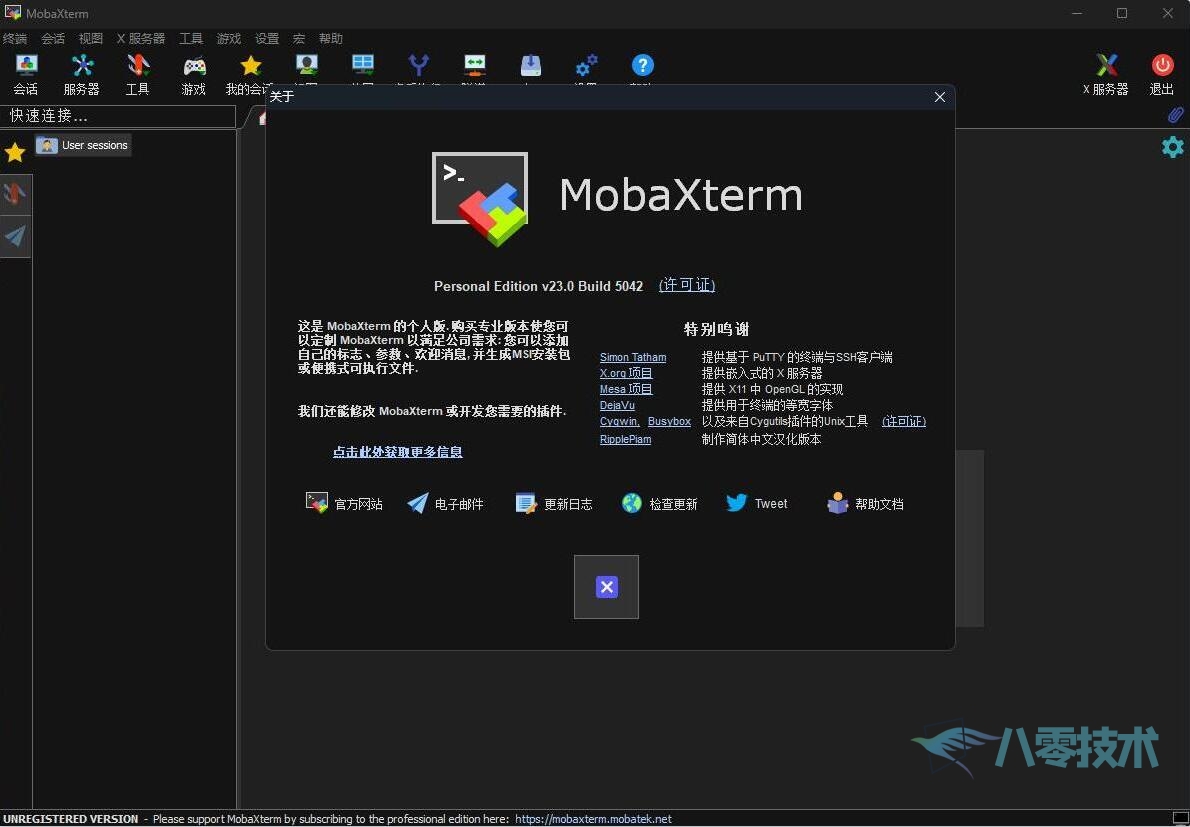Click the 服务器 servers toolbar icon
This screenshot has width=1190, height=827.
point(82,74)
